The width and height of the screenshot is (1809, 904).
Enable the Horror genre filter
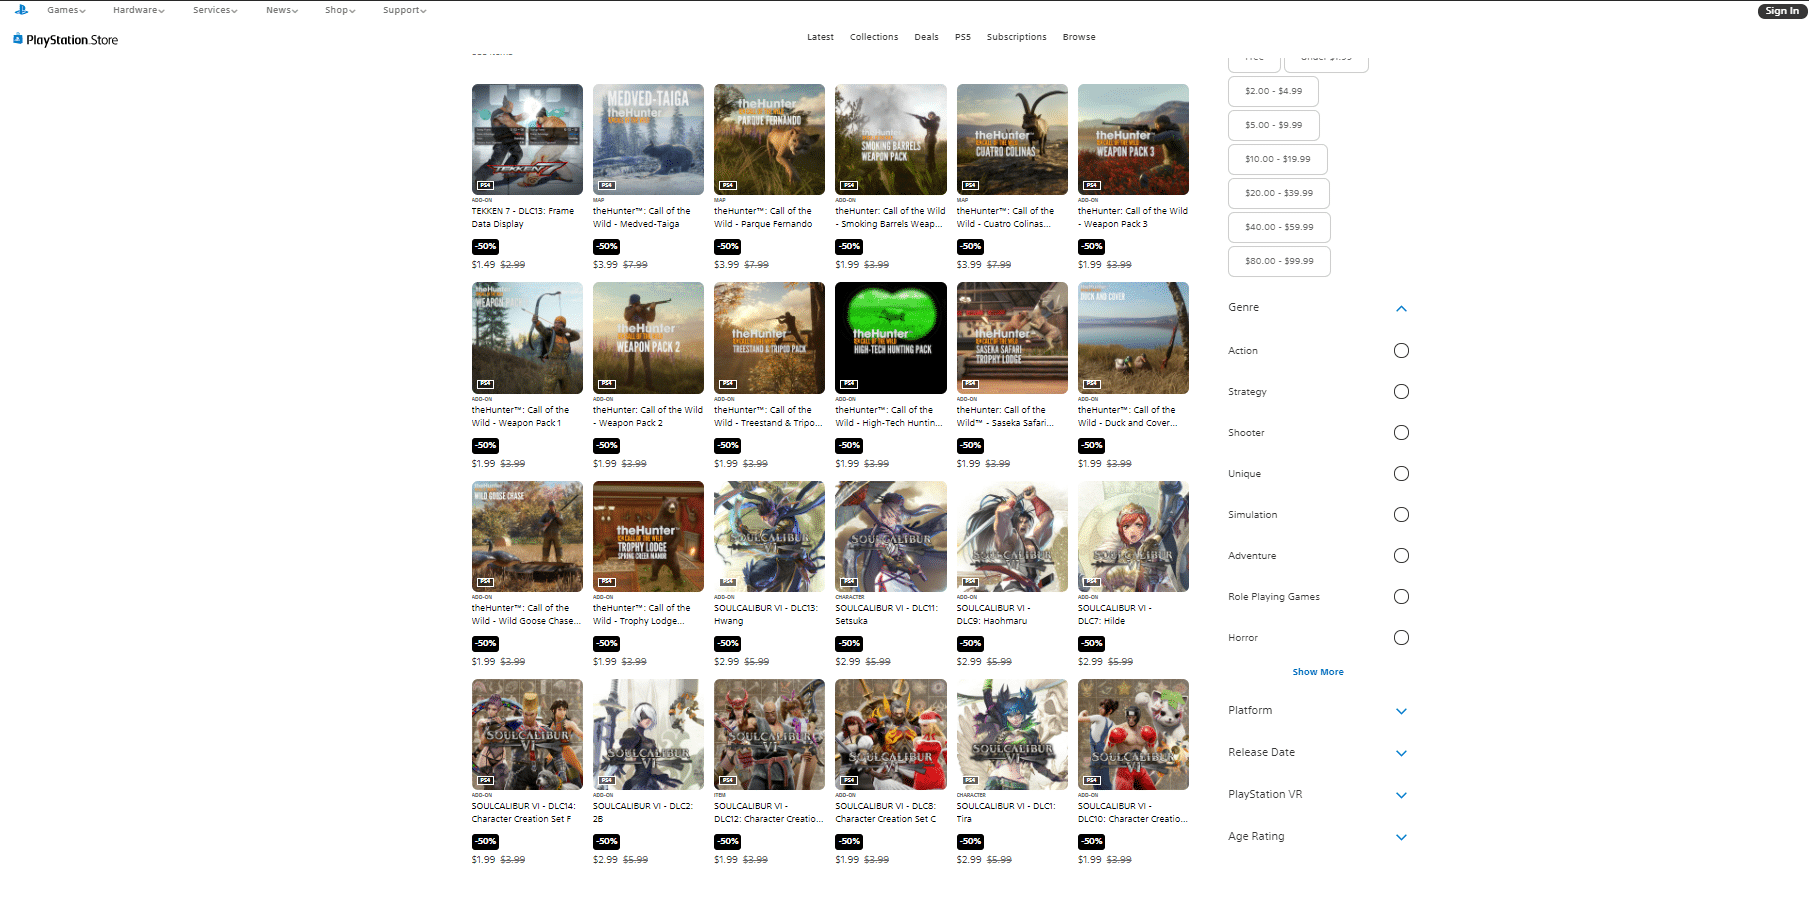click(1401, 638)
